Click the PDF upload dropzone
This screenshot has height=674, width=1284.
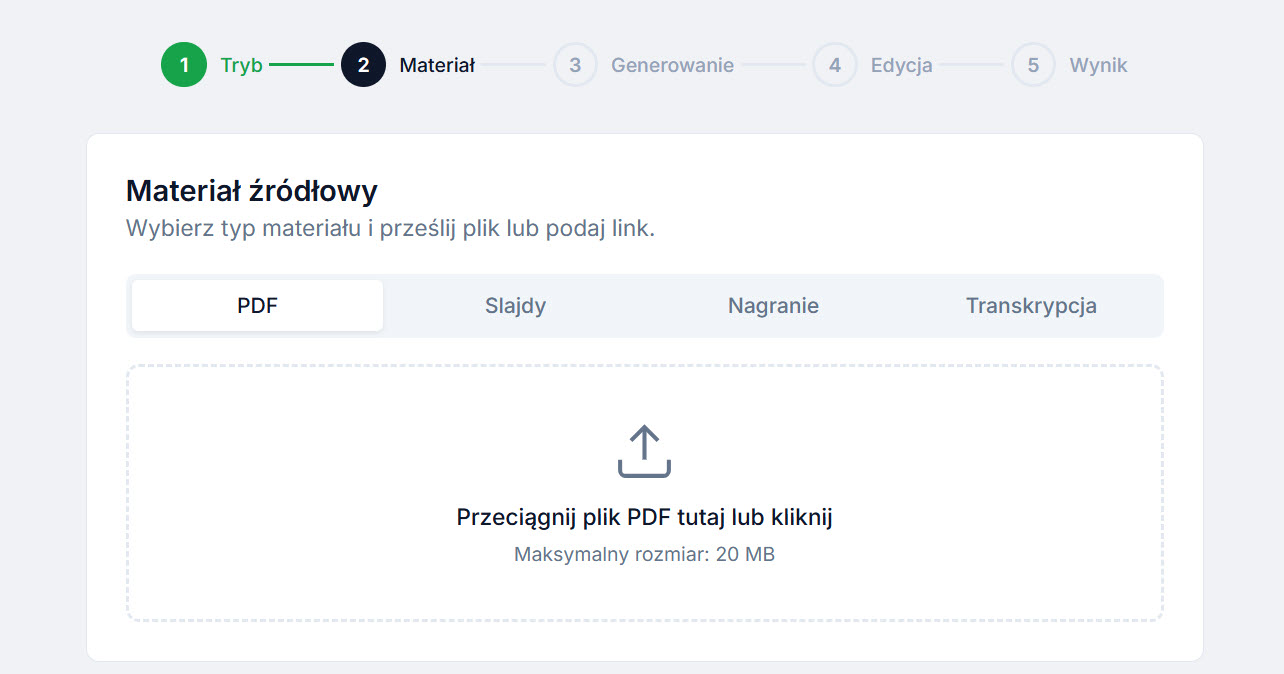click(x=644, y=492)
